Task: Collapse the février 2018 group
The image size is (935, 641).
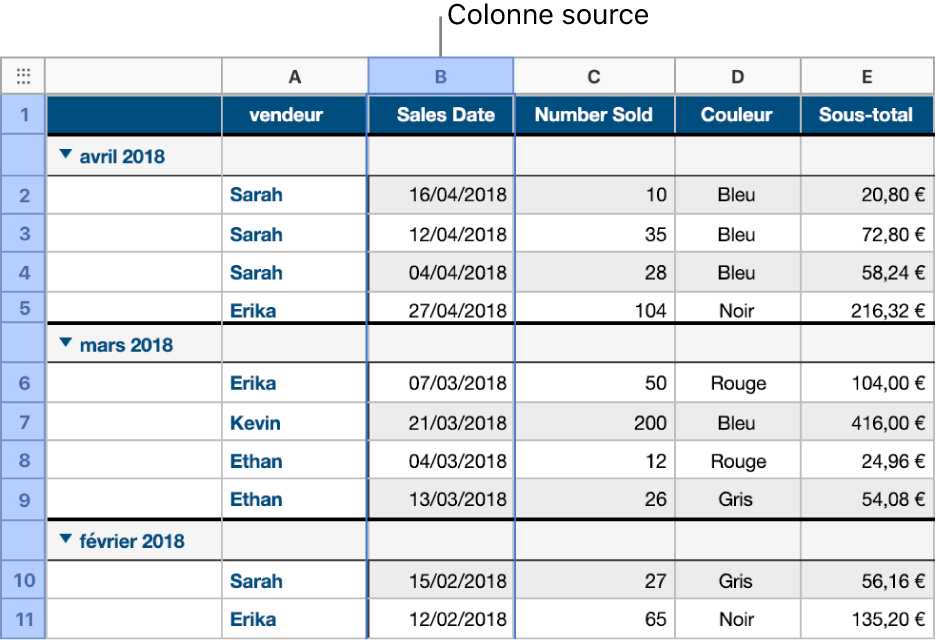Action: pyautogui.click(x=66, y=541)
